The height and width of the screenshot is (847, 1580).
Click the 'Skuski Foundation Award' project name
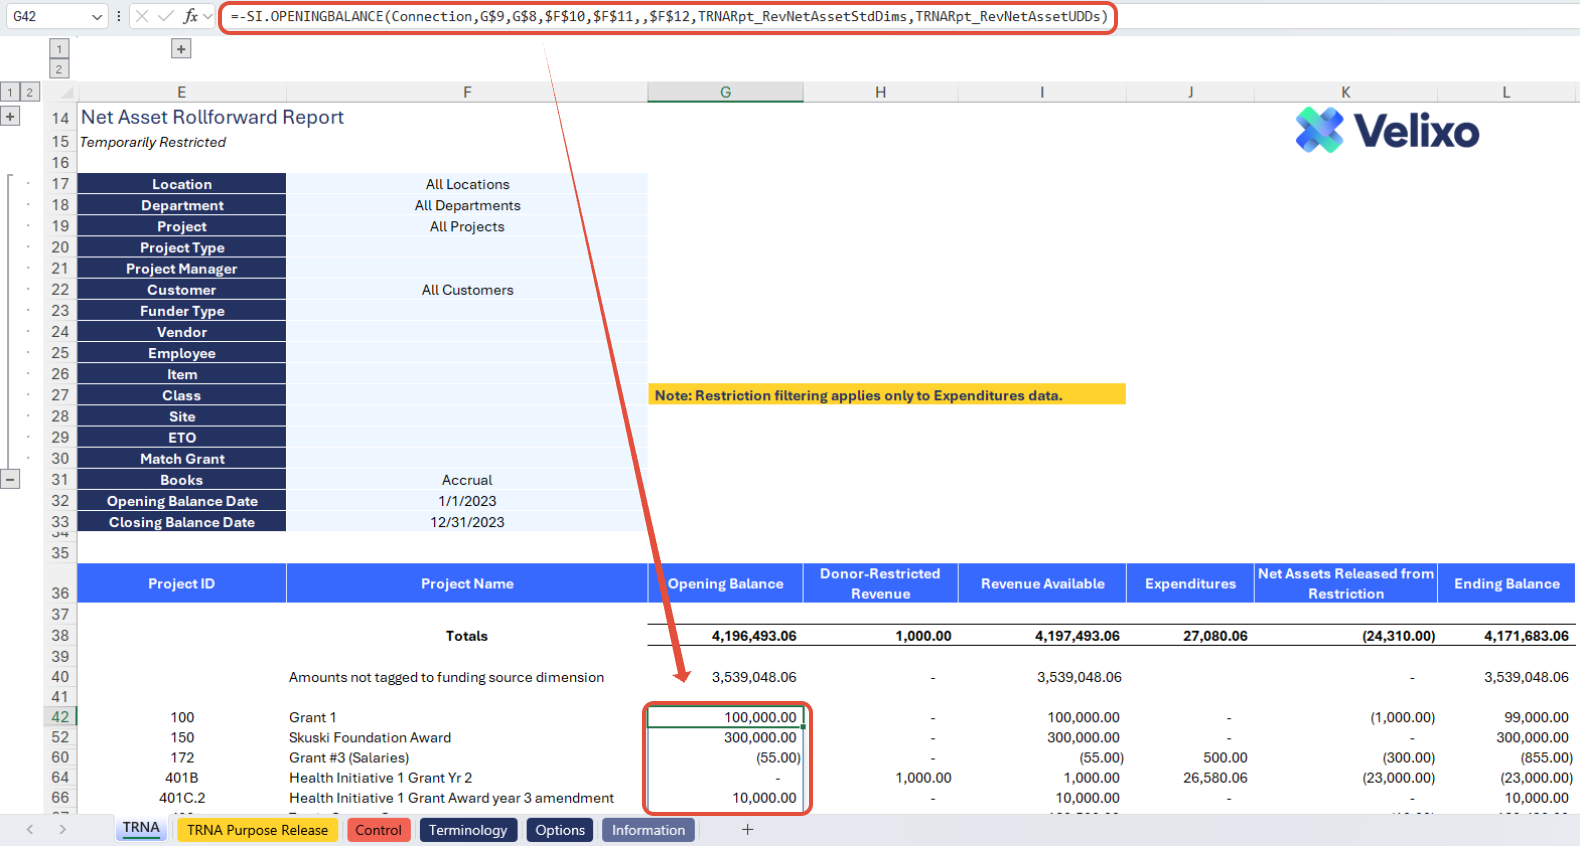(x=370, y=738)
